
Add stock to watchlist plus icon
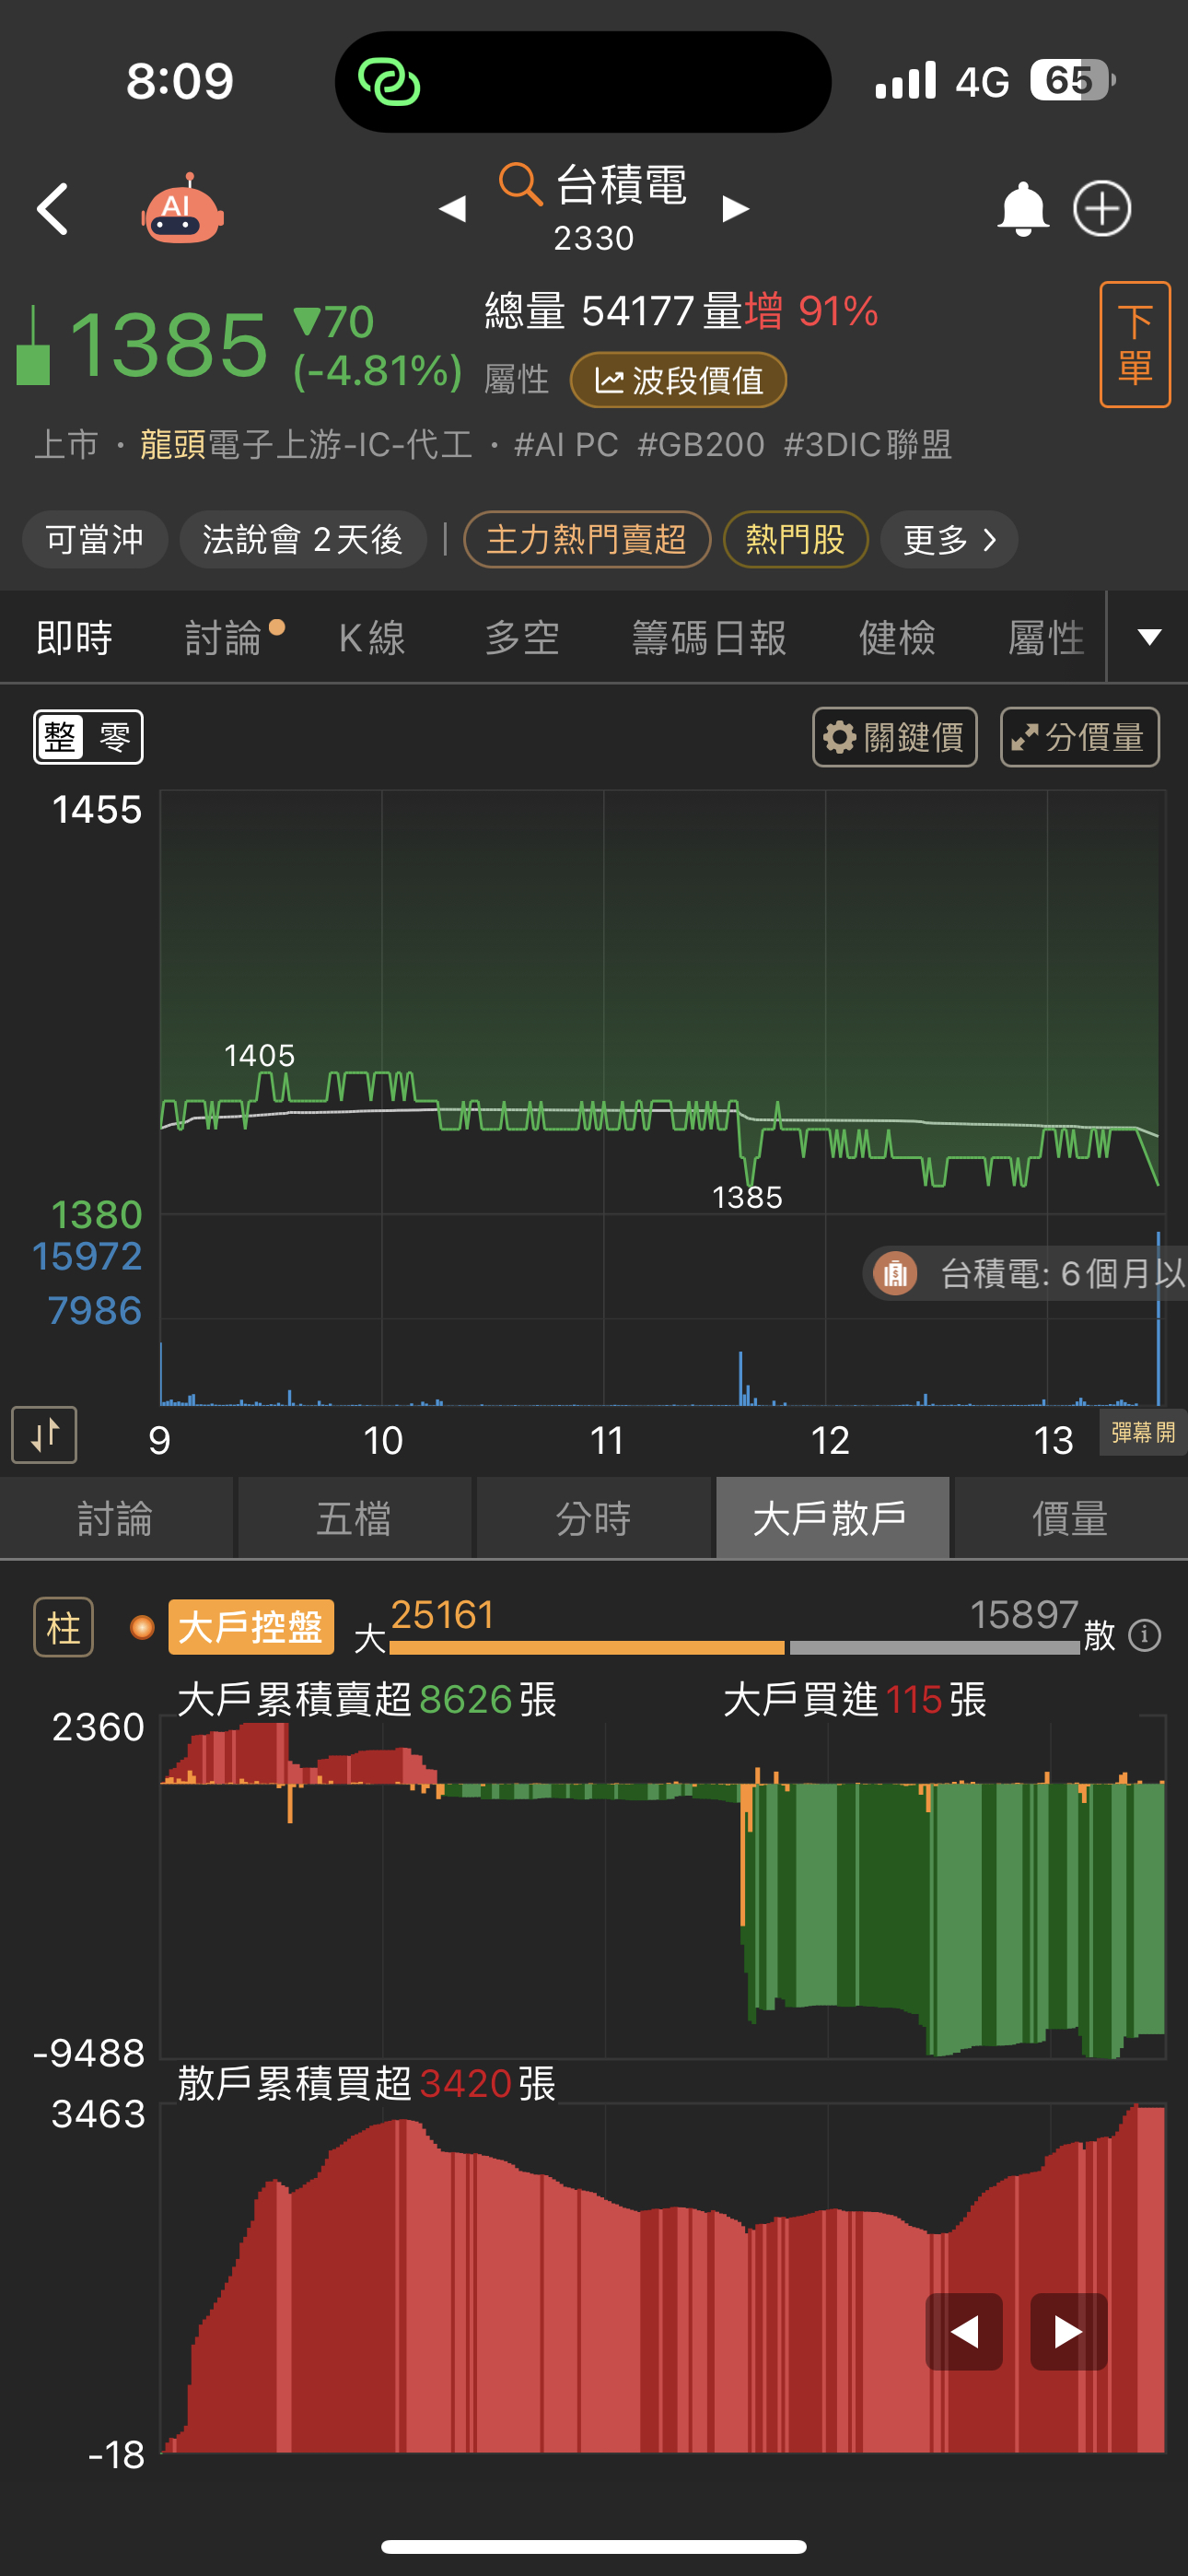[1102, 210]
